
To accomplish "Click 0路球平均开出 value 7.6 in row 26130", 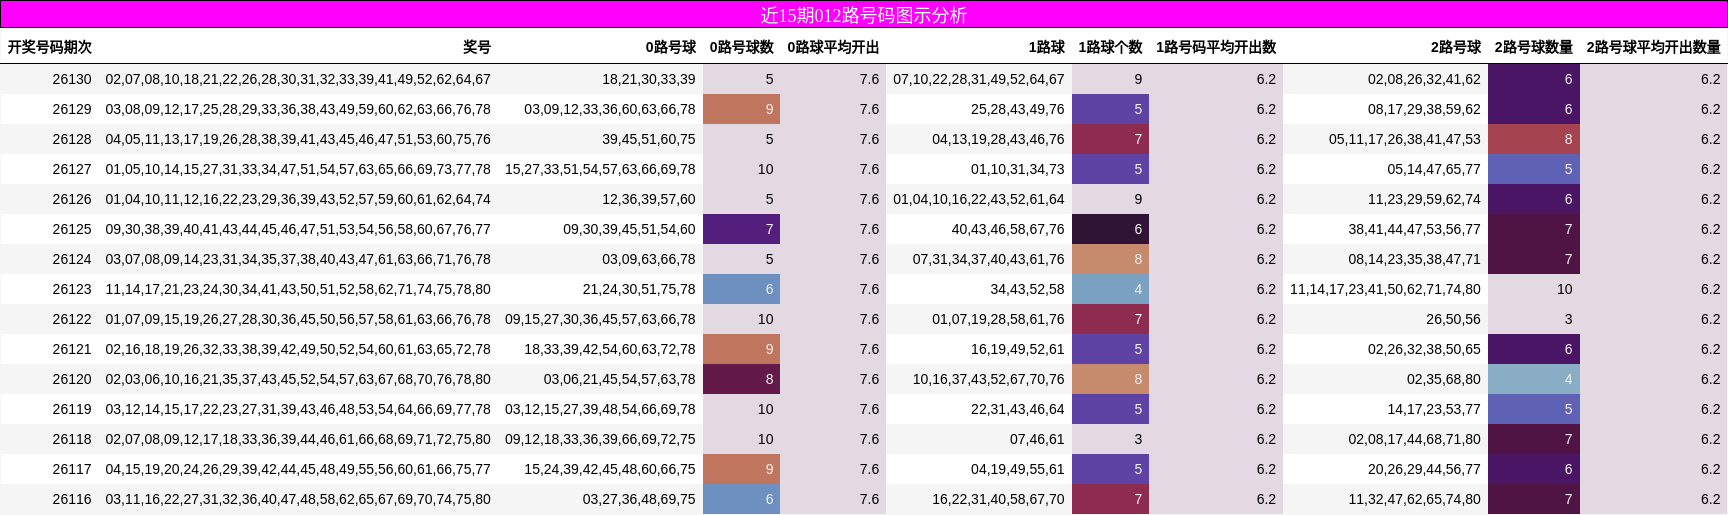I will [x=870, y=79].
